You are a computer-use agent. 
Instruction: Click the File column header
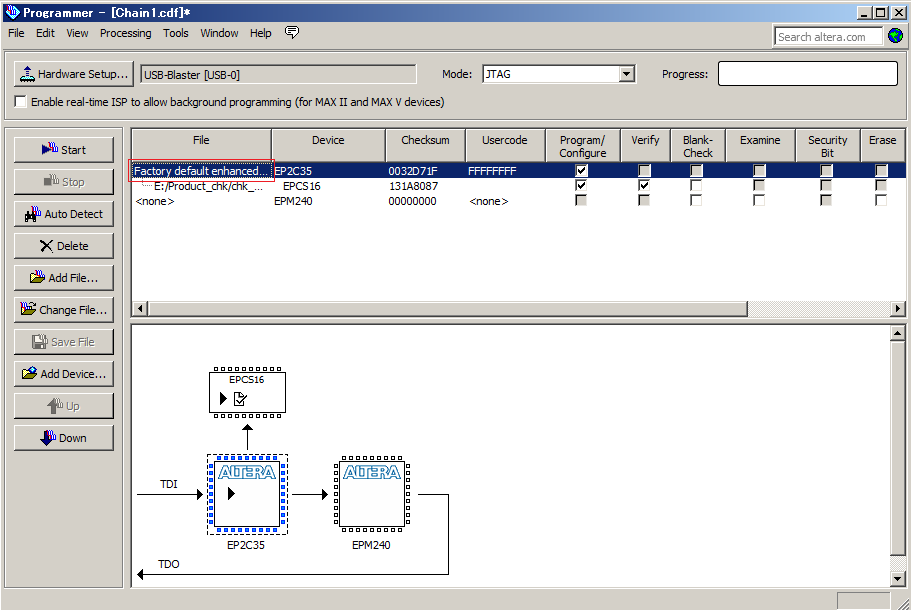pyautogui.click(x=201, y=145)
